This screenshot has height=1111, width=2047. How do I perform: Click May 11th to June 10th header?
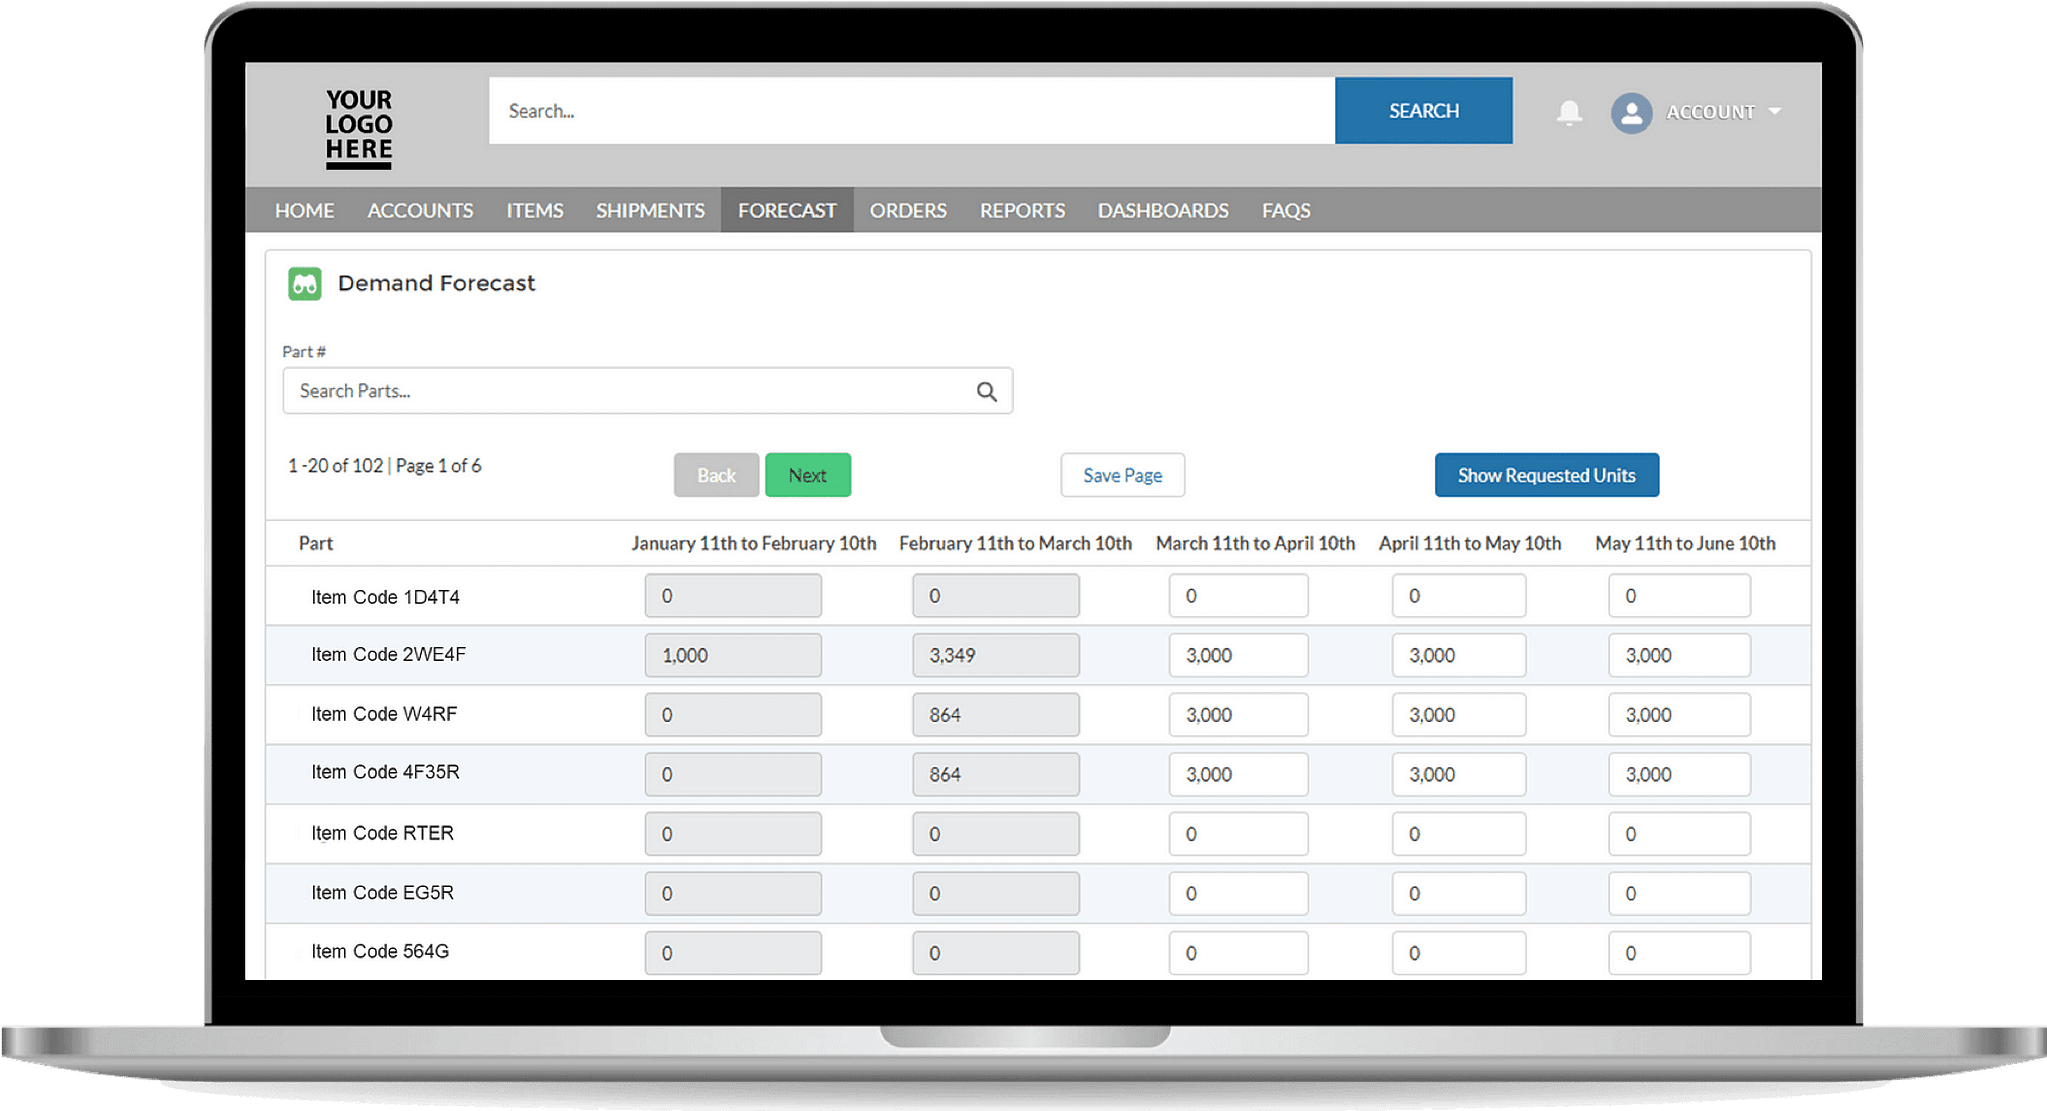click(1685, 544)
